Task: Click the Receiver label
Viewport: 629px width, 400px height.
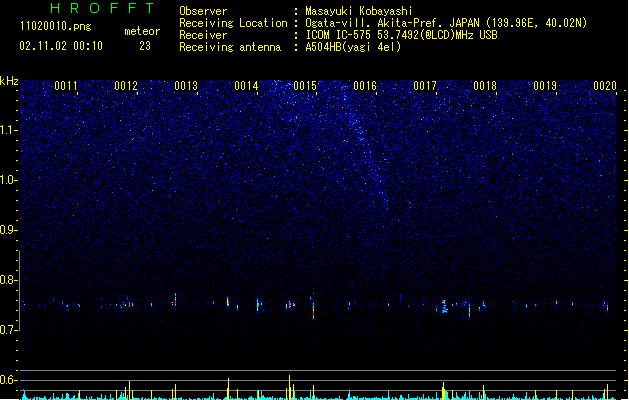Action: [203, 35]
